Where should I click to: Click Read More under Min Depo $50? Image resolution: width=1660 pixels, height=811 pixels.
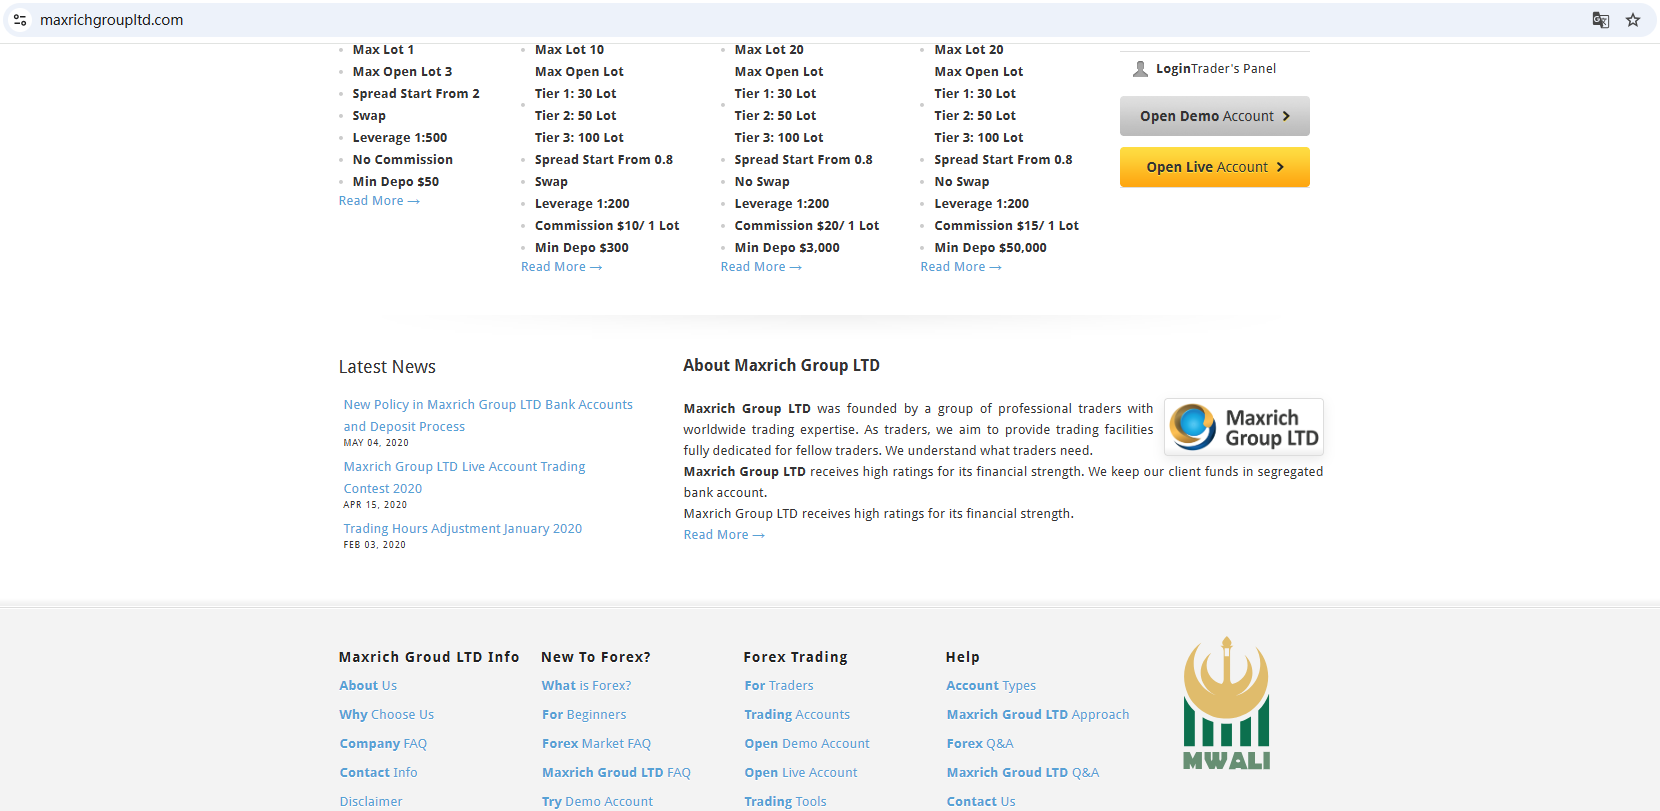[x=378, y=201]
